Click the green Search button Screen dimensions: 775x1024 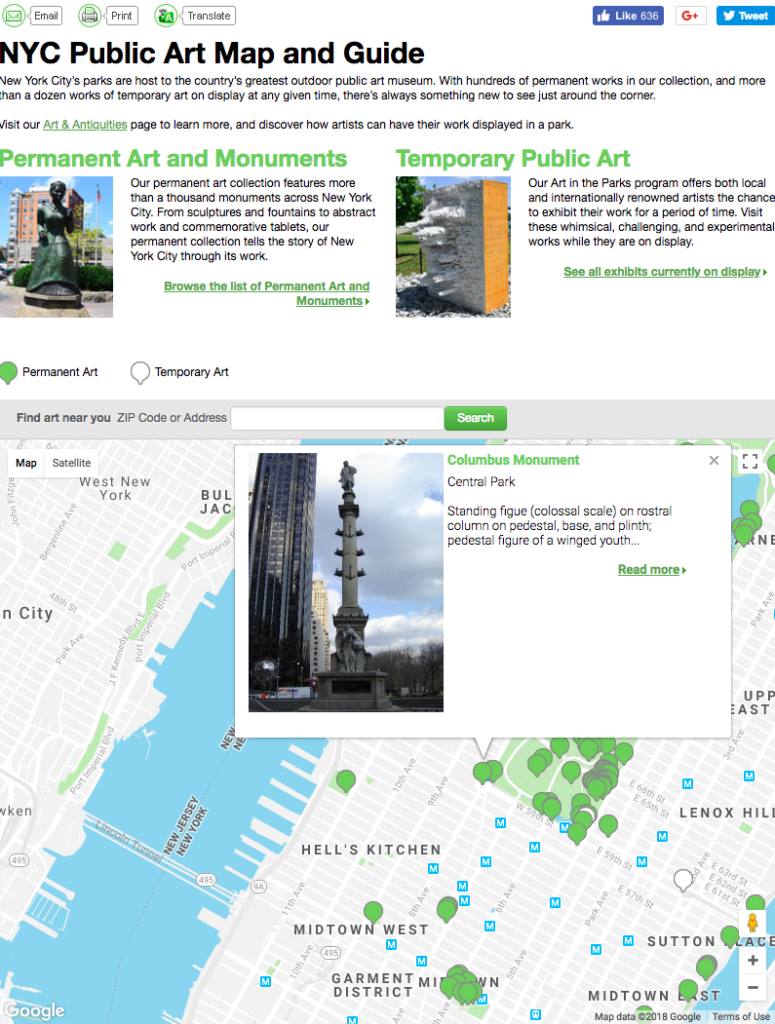point(475,418)
